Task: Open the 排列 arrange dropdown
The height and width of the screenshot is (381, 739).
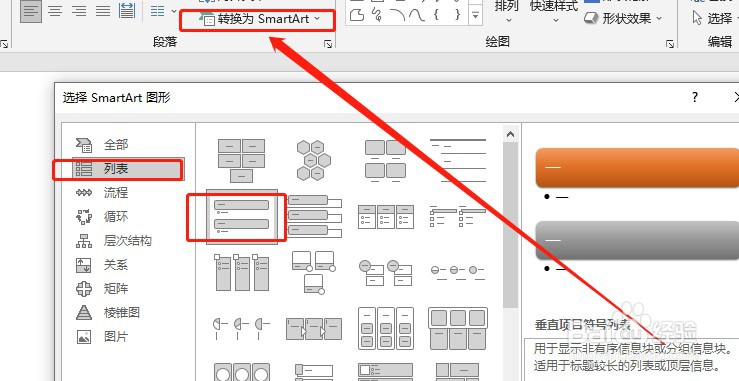Action: (508, 11)
